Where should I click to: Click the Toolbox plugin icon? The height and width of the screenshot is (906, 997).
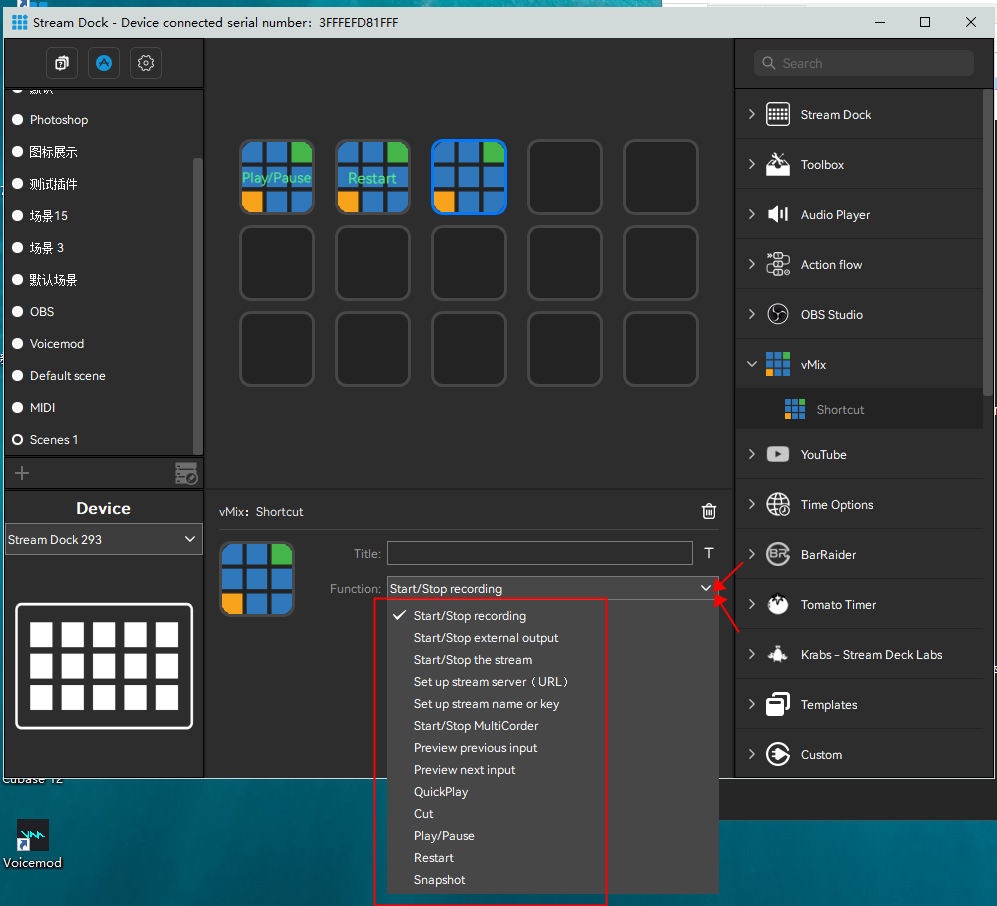[778, 164]
